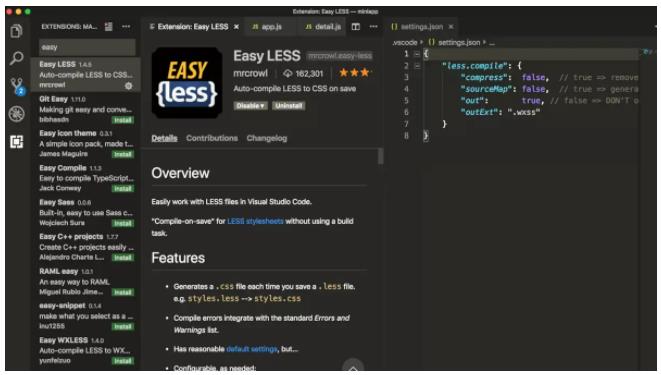Click the mrcrowl publisher name
The width and height of the screenshot is (661, 375).
[250, 73]
